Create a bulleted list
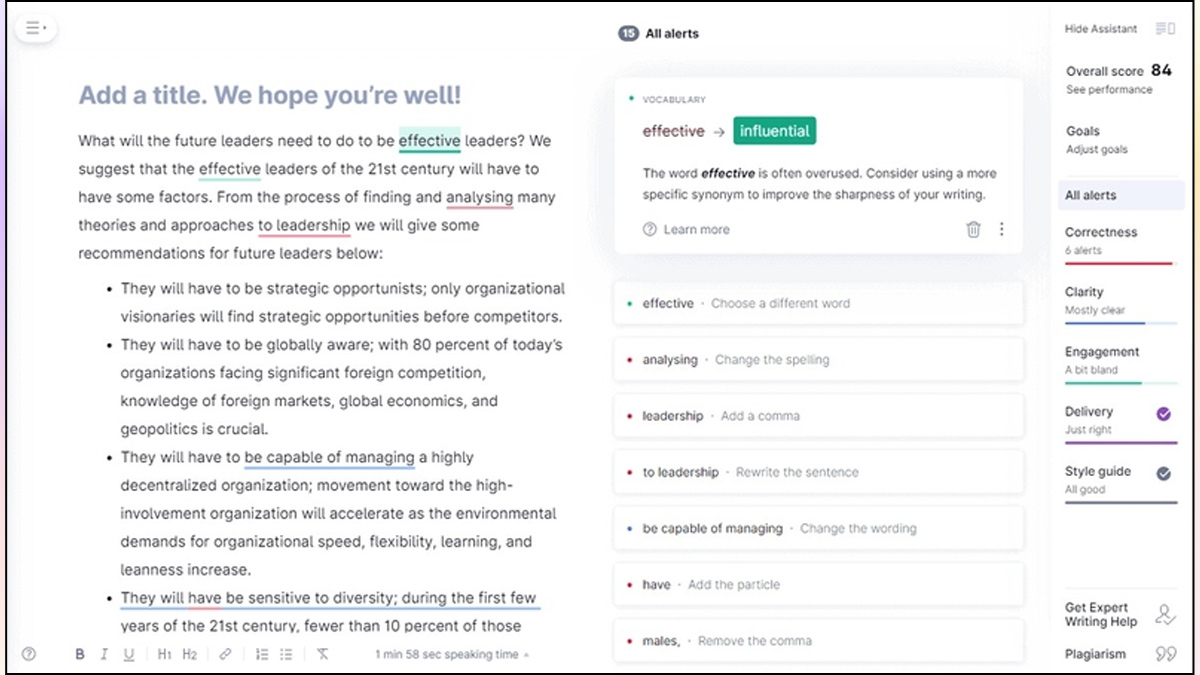The width and height of the screenshot is (1200, 675). tap(286, 654)
